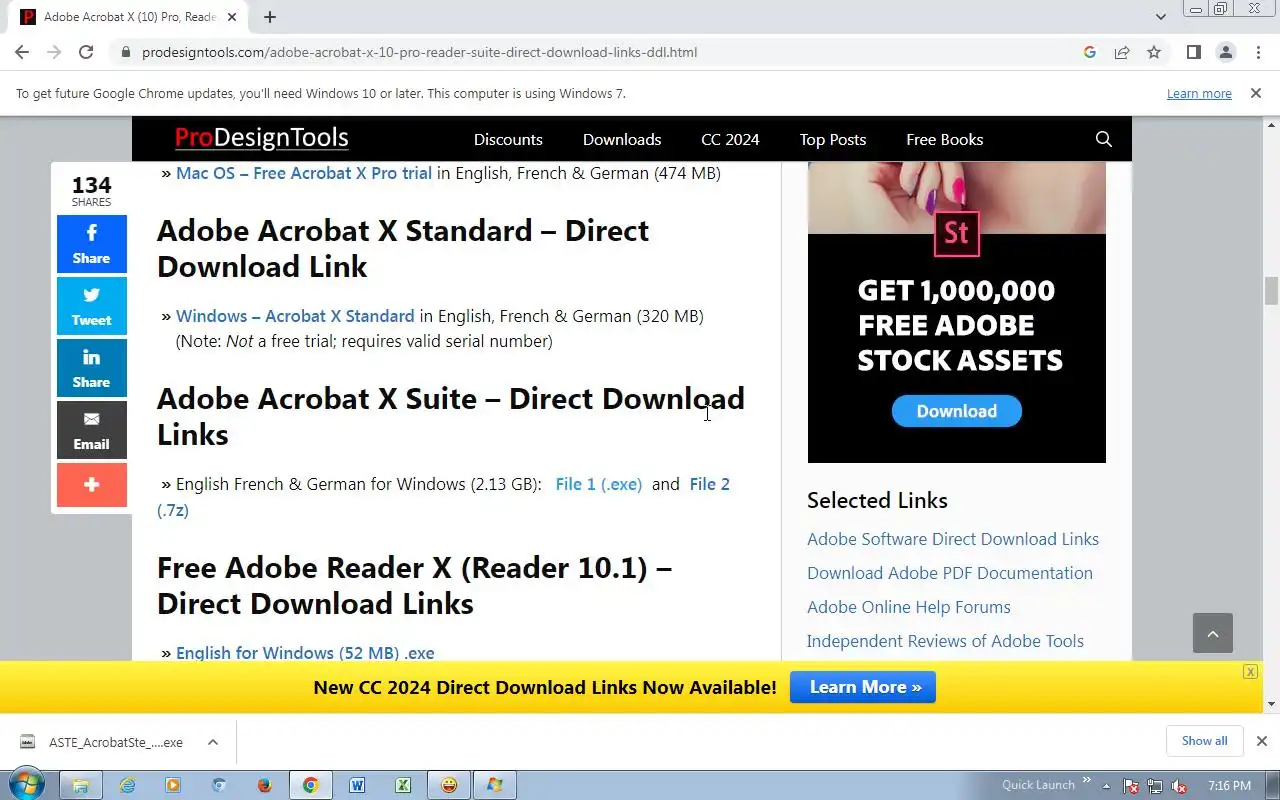Open Firefox from the taskbar
This screenshot has height=800, width=1280.
265,785
